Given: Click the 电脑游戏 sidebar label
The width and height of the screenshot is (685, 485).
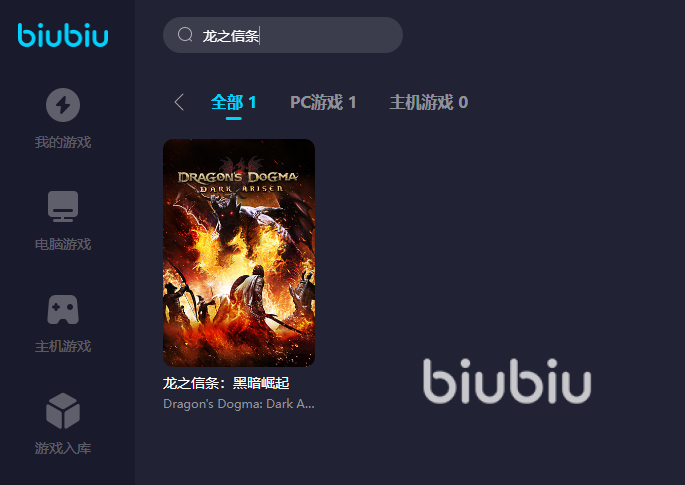Looking at the screenshot, I should [63, 244].
